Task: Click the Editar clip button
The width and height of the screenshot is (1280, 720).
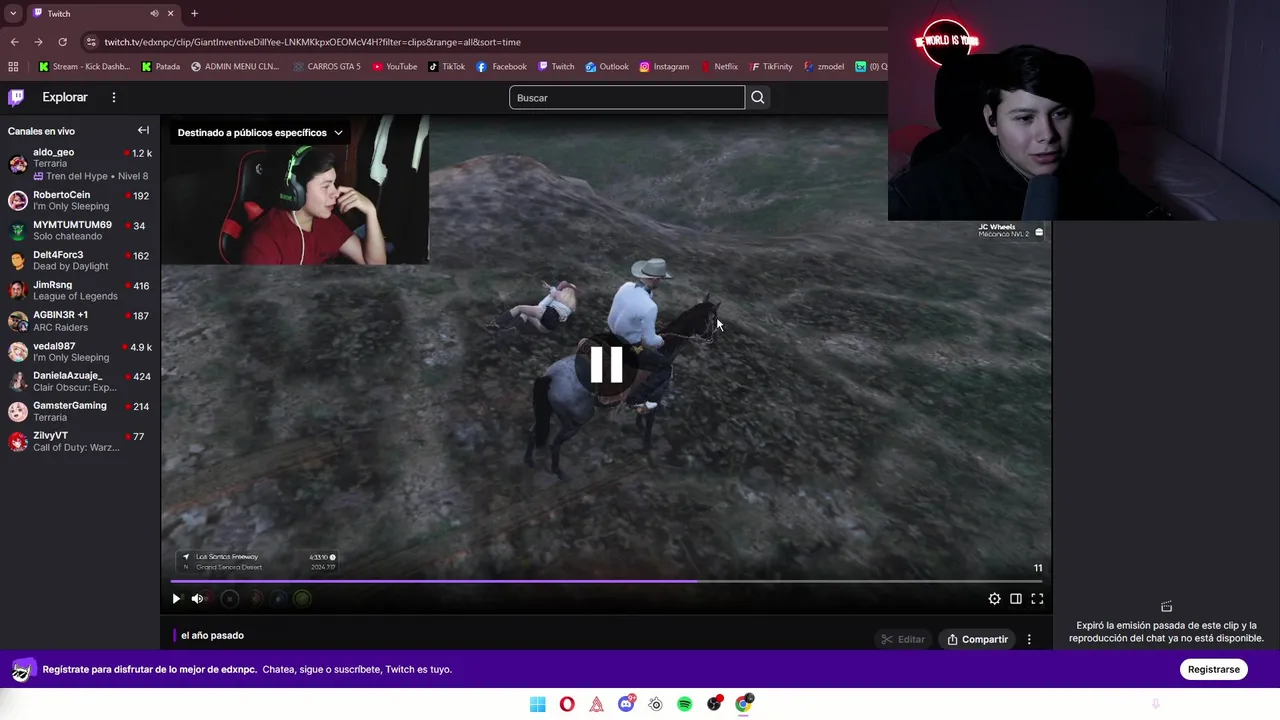Action: [x=903, y=639]
